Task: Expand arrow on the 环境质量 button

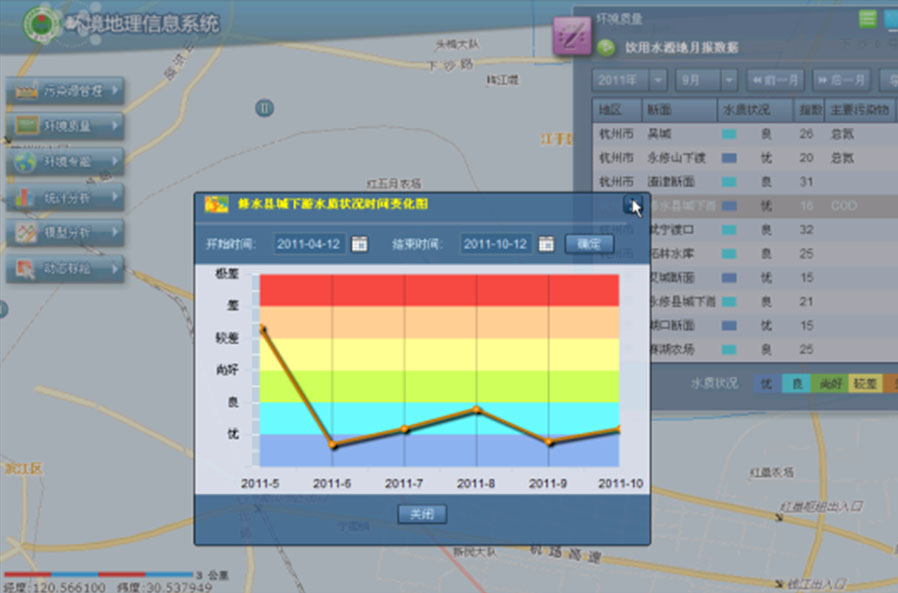Action: 115,126
